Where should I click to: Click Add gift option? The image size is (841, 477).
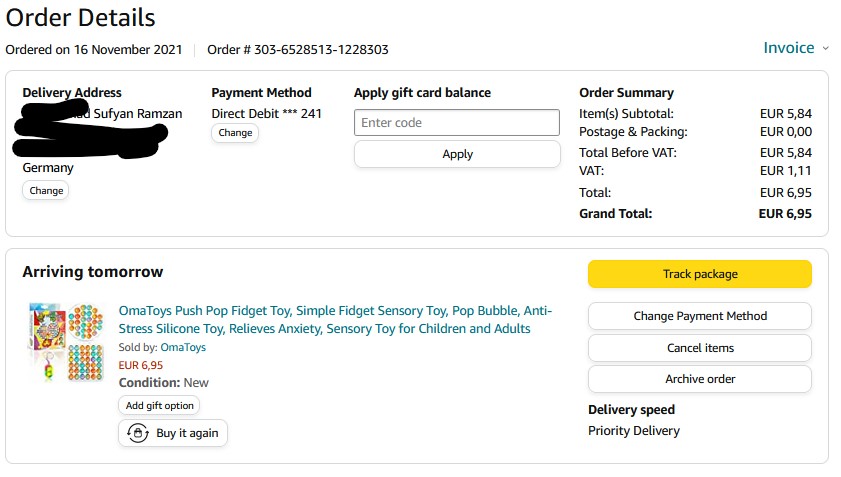(x=159, y=405)
